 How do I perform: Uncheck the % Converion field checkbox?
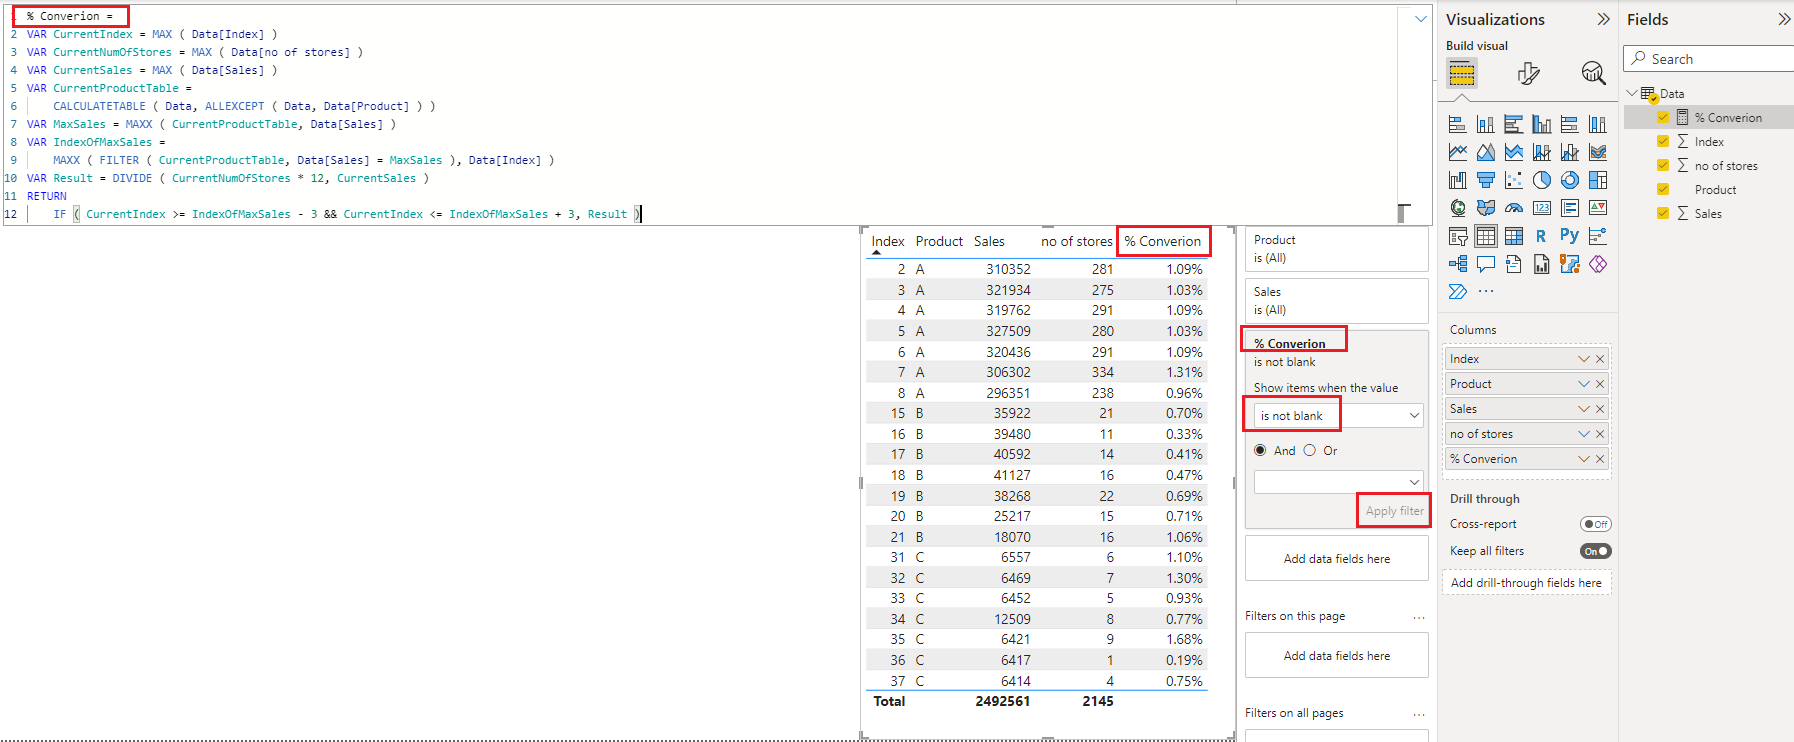1663,118
